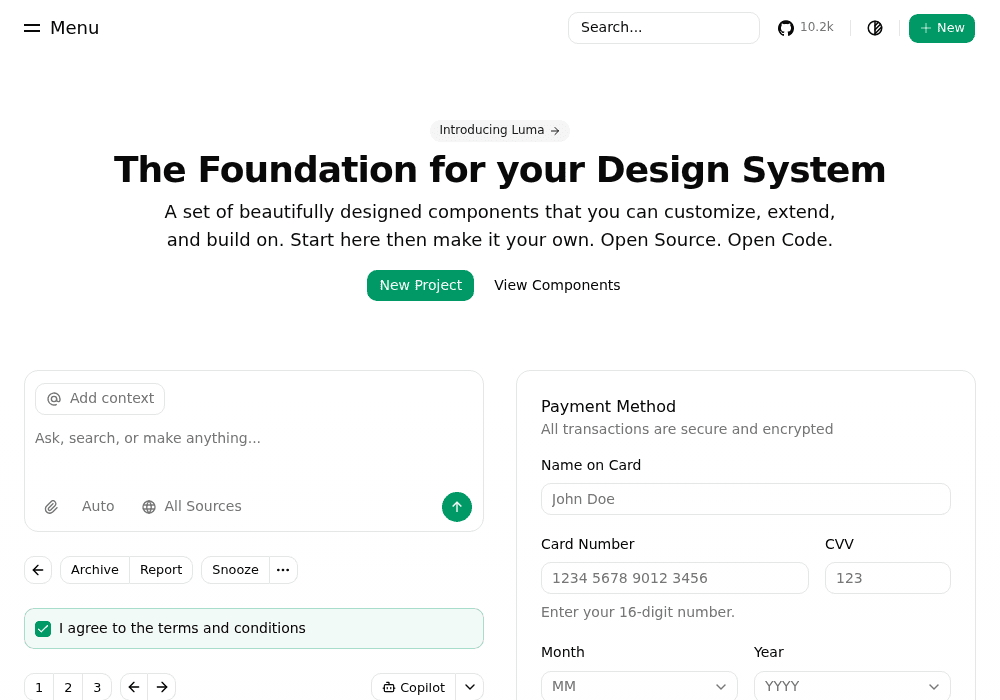This screenshot has height=700, width=1000.
Task: Open the hamburger Menu icon
Action: (x=32, y=28)
